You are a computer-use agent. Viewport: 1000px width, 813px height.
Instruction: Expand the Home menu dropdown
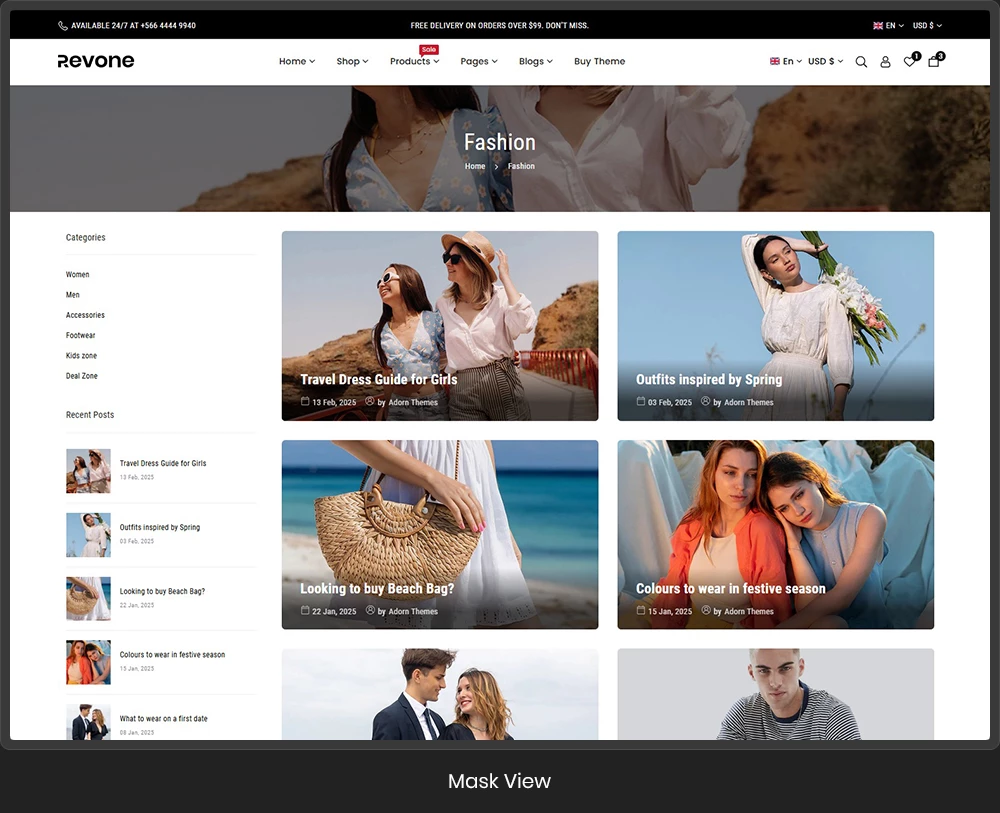296,61
